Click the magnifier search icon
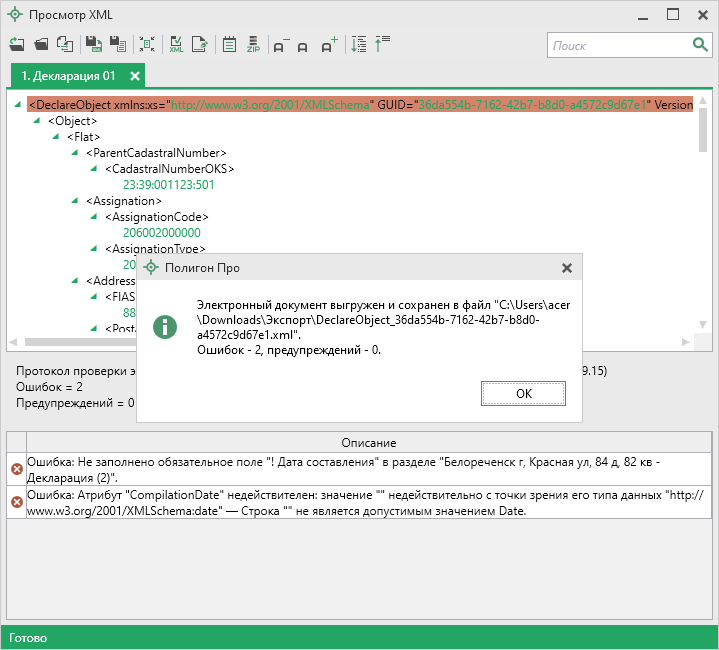 coord(700,45)
